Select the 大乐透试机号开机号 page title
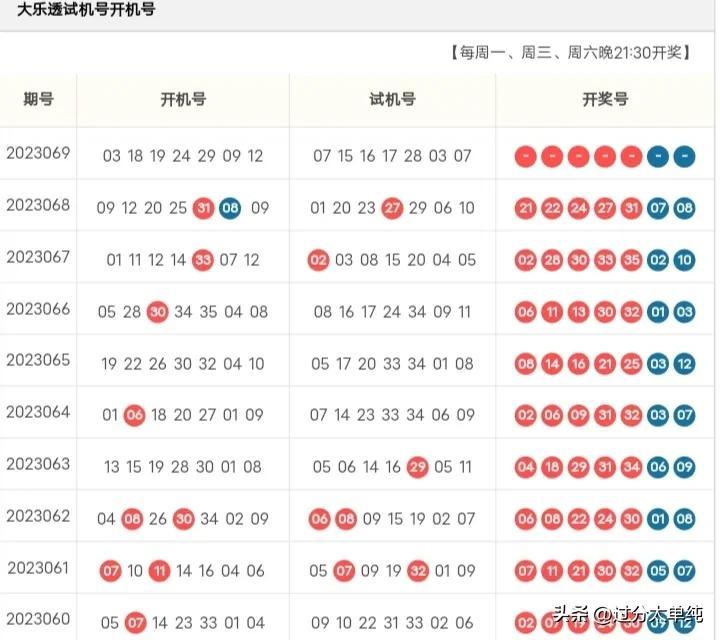 [86, 9]
